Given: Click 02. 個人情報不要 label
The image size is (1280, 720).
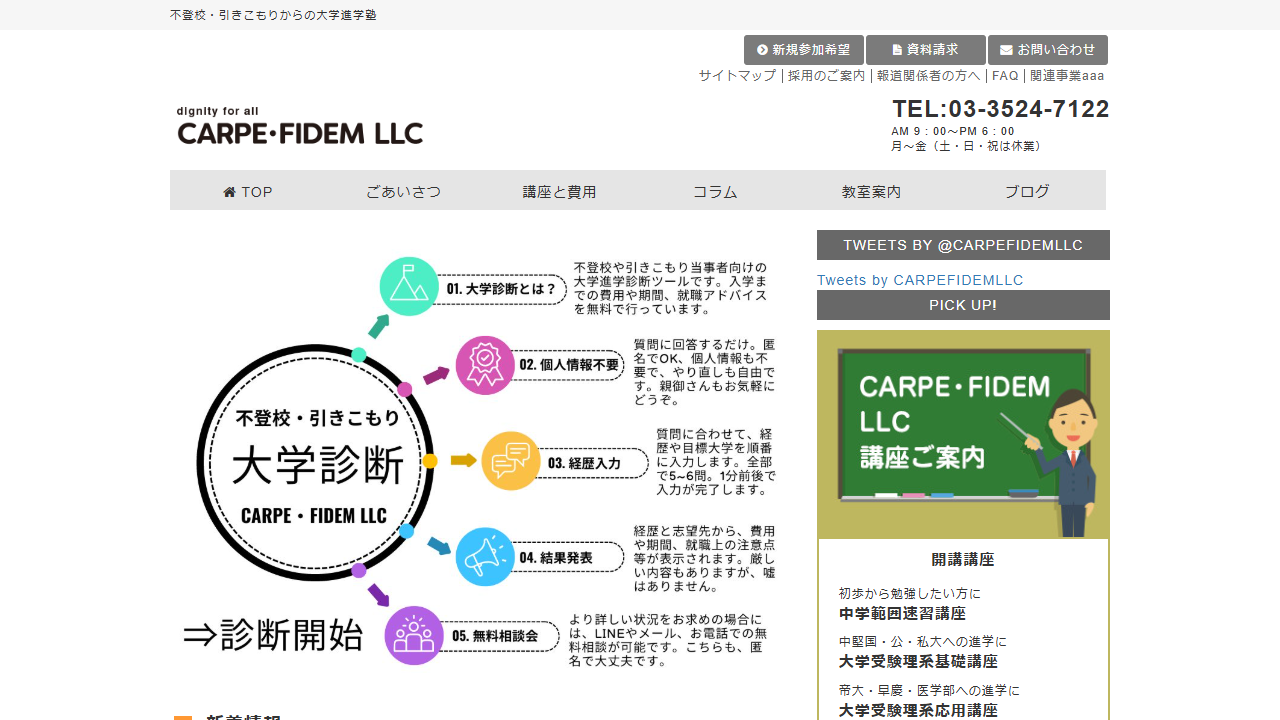Looking at the screenshot, I should (x=570, y=366).
